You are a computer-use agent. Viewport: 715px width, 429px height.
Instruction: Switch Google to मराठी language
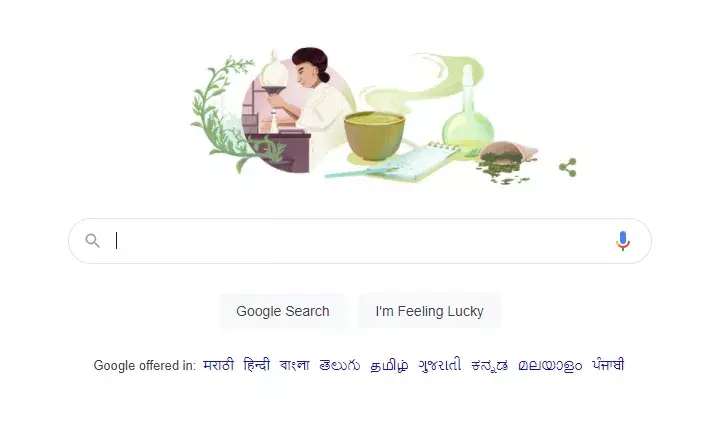[x=218, y=365]
